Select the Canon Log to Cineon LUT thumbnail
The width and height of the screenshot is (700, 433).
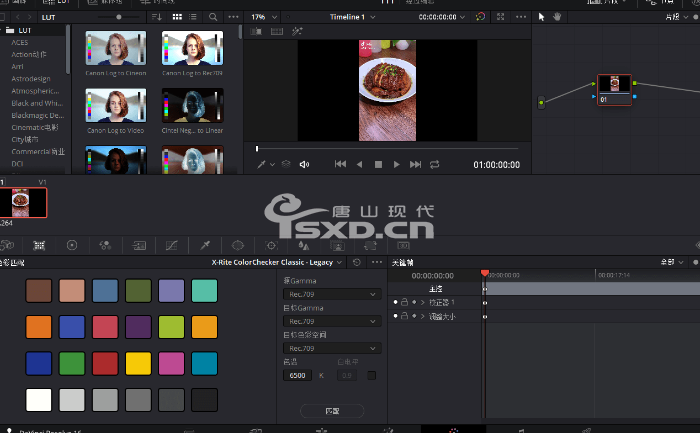(x=116, y=48)
